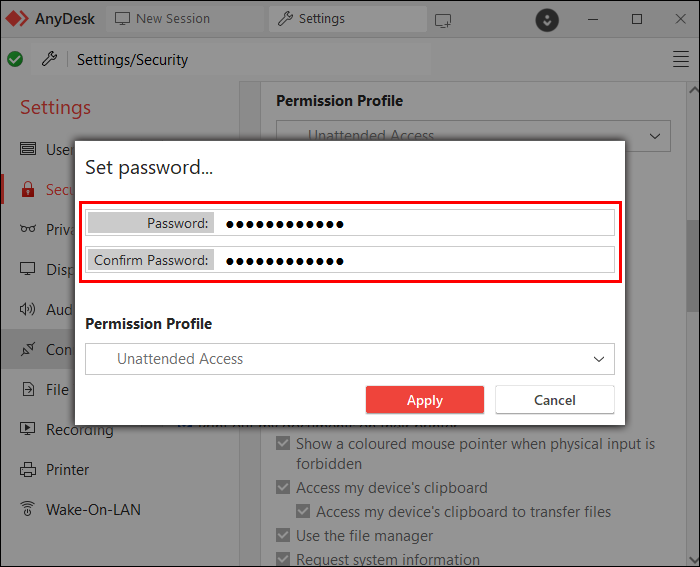Open the new display tab icon
The width and height of the screenshot is (700, 567).
443,19
